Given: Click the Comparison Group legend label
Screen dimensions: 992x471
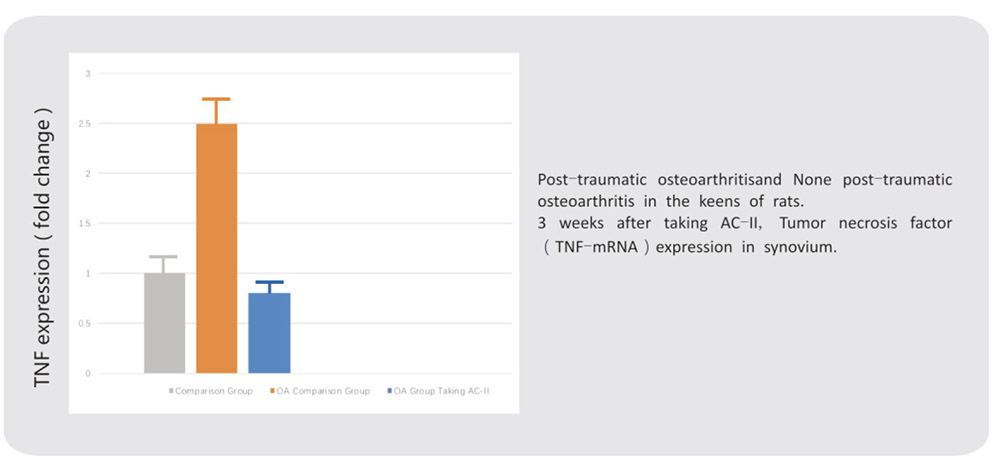Looking at the screenshot, I should click(x=214, y=391).
